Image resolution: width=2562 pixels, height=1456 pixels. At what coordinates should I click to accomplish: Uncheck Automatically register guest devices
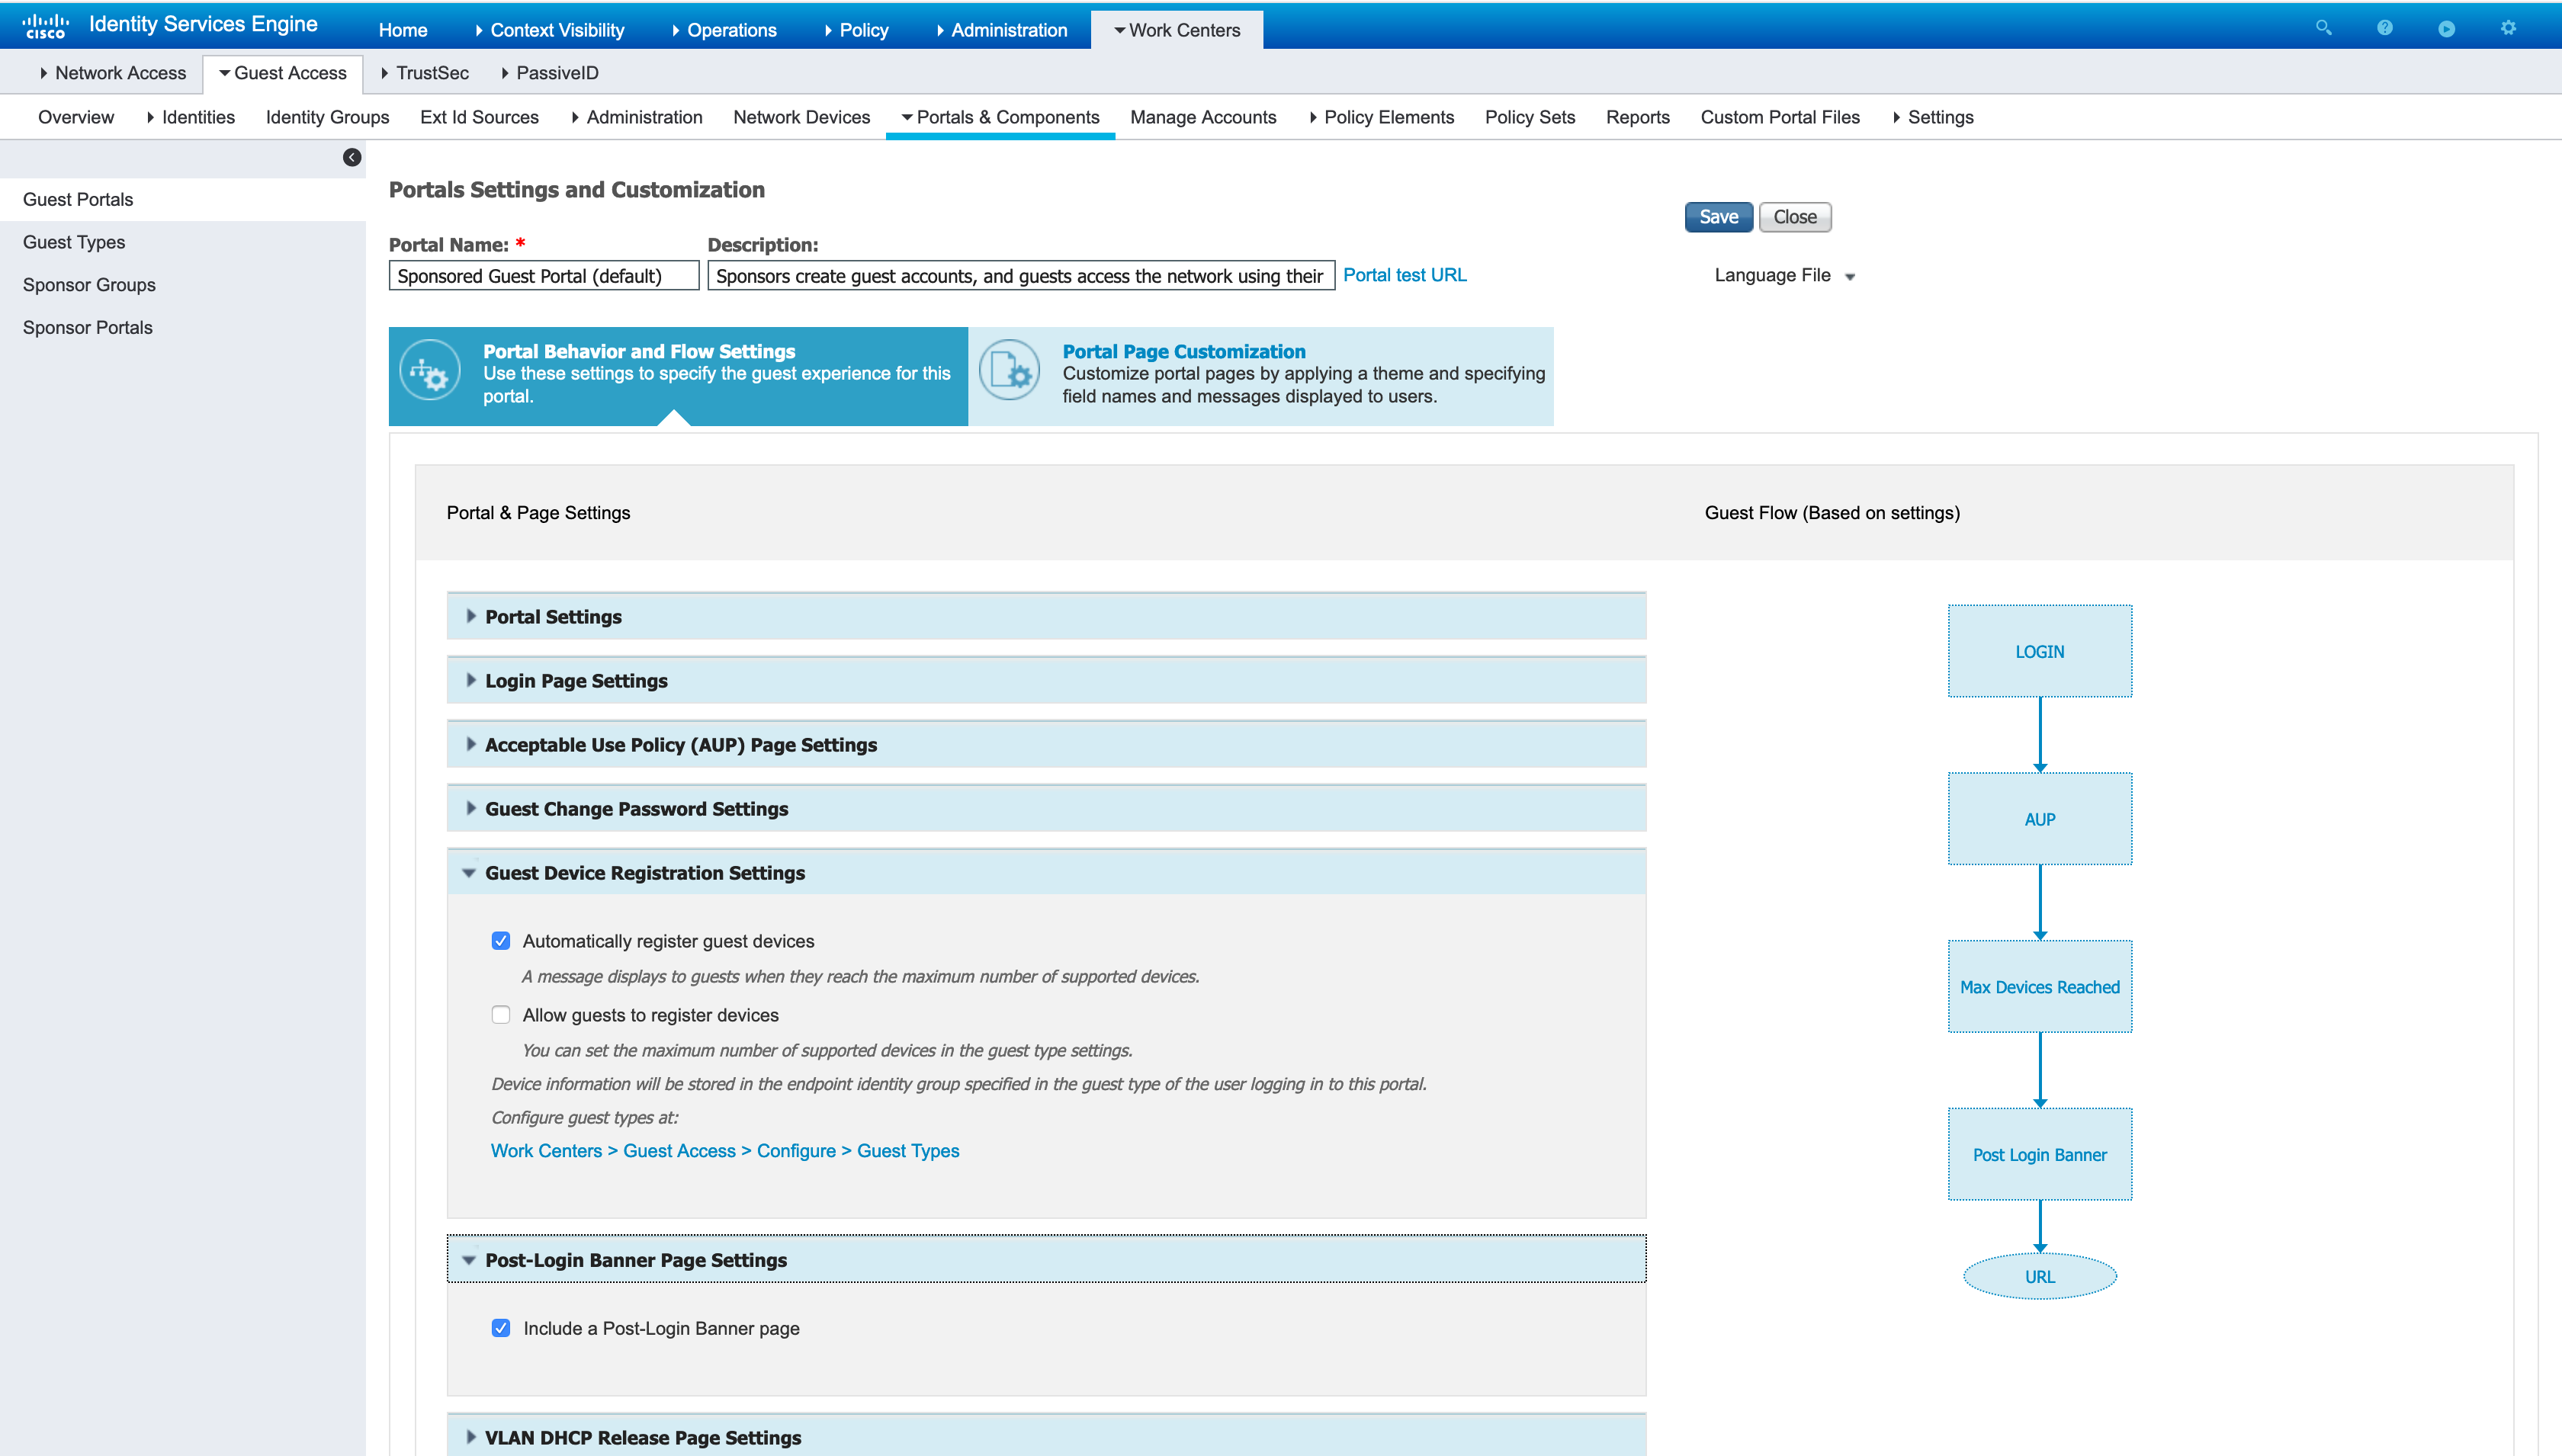point(501,941)
